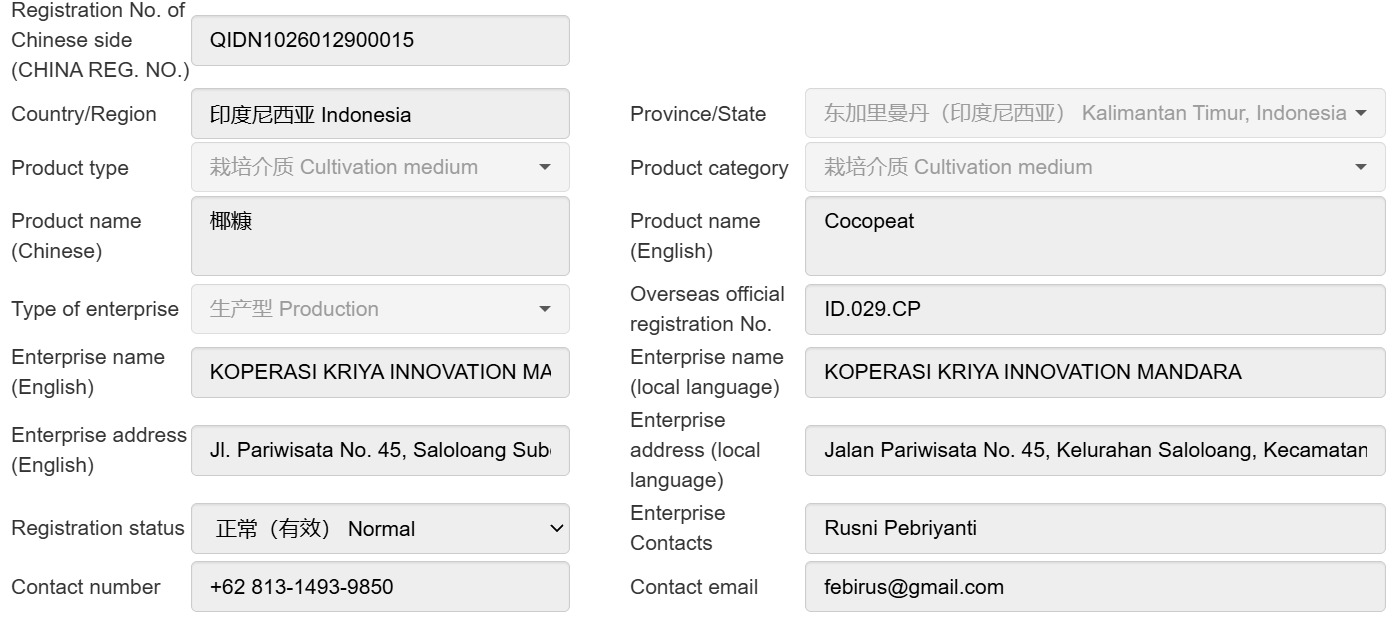
Task: Click the local language enterprise name field
Action: (1095, 372)
